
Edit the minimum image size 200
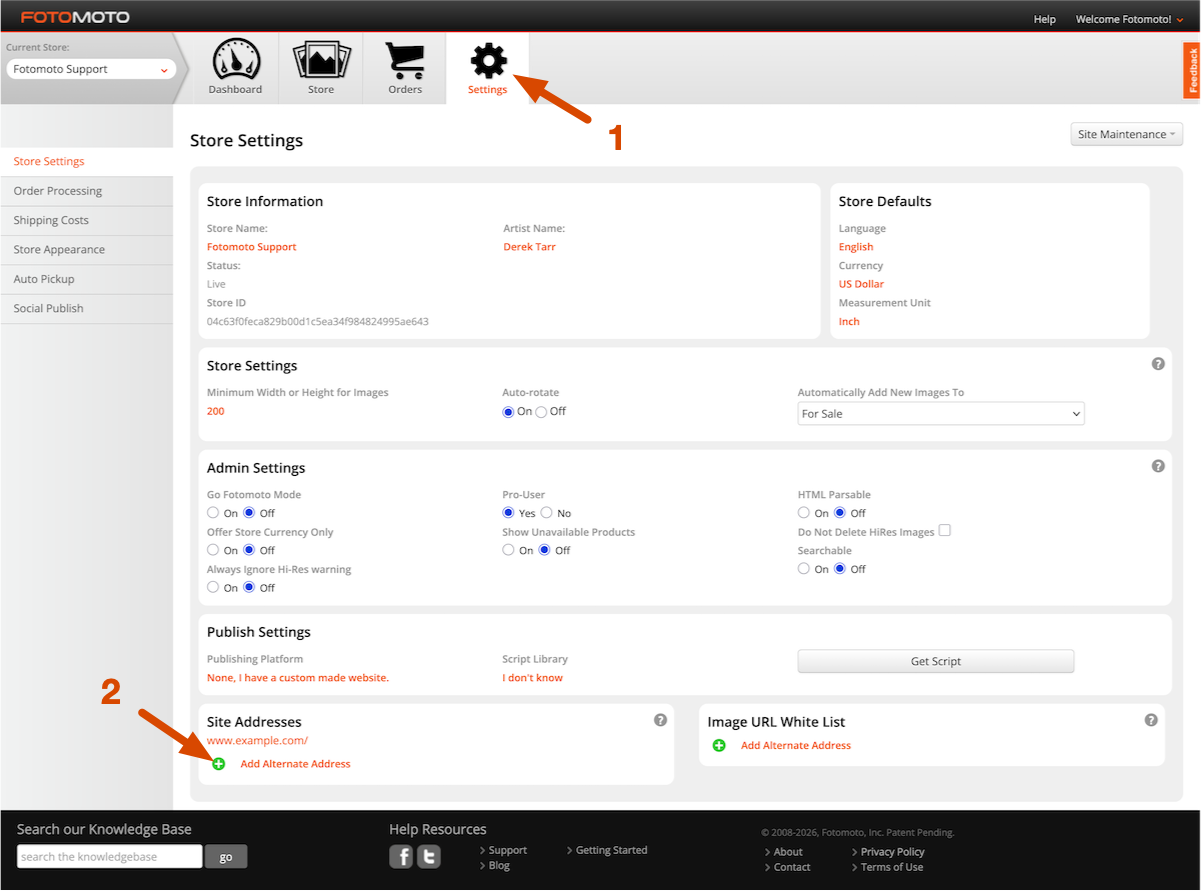click(x=216, y=411)
